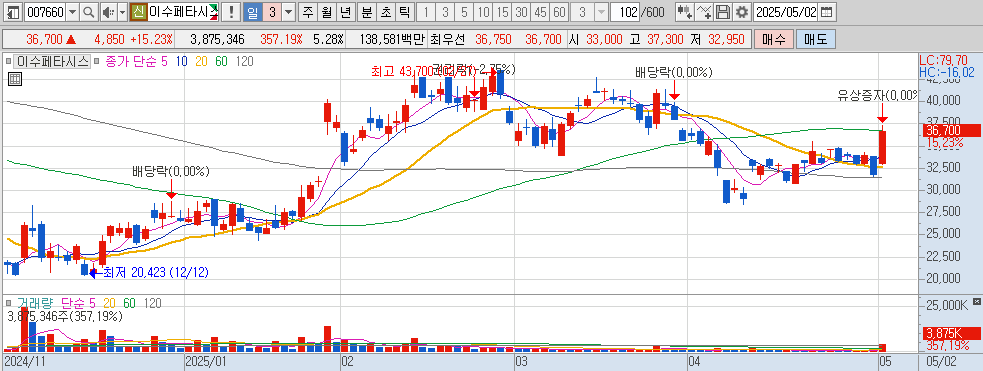Click the December 배당락 event marker arrow
Viewport: 983px width, 371px height.
171,189
